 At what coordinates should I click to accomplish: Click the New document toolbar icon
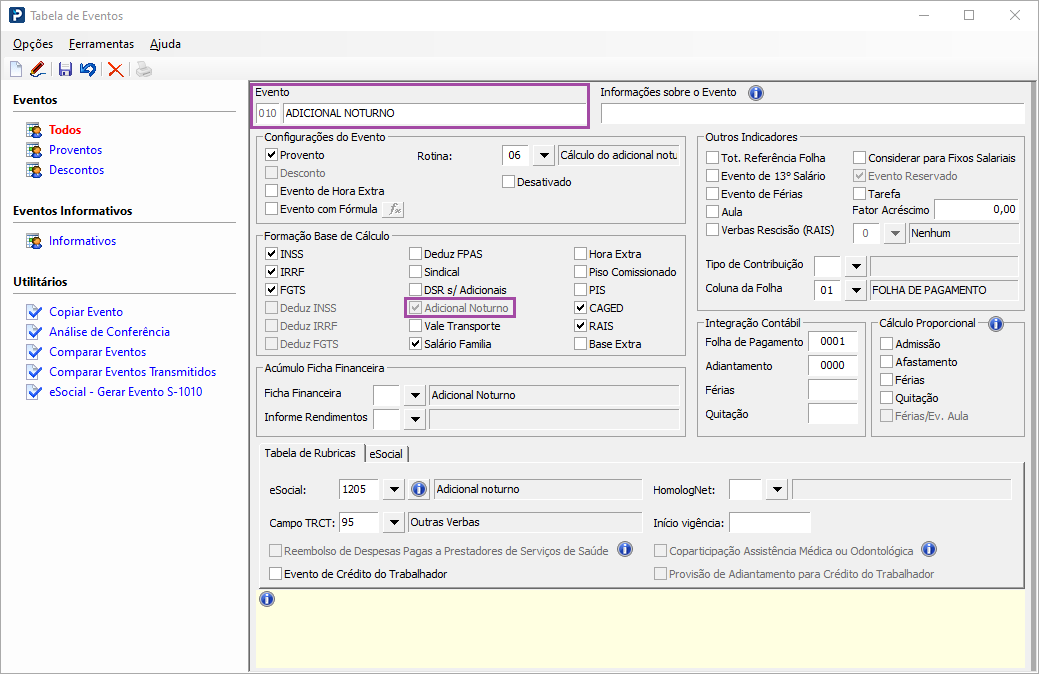point(16,69)
